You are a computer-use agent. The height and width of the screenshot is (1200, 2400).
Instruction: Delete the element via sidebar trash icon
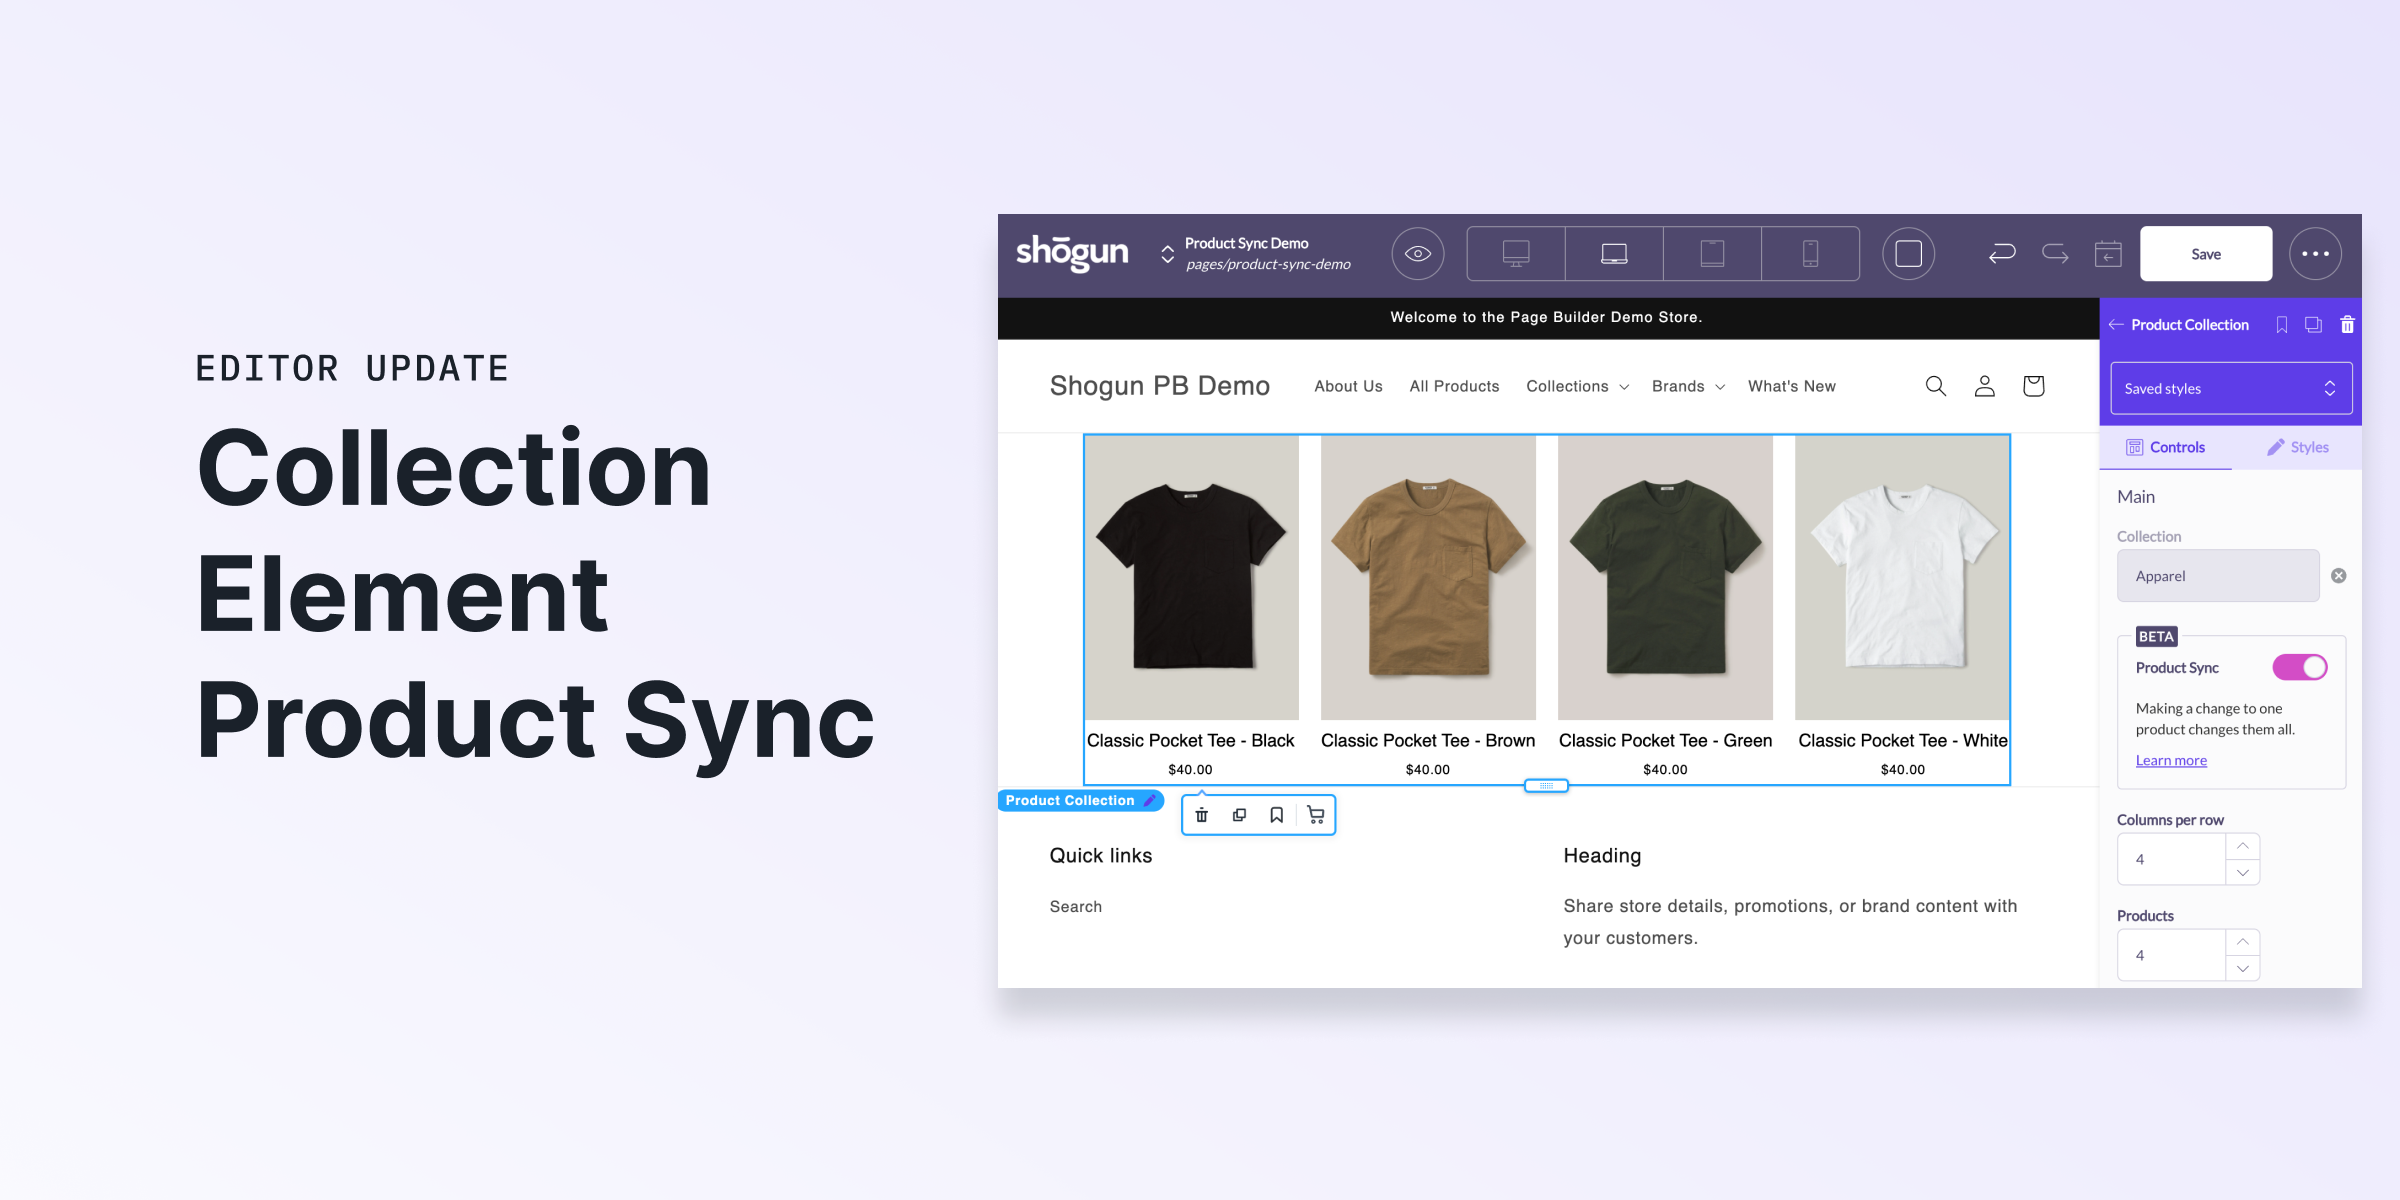click(x=2347, y=325)
